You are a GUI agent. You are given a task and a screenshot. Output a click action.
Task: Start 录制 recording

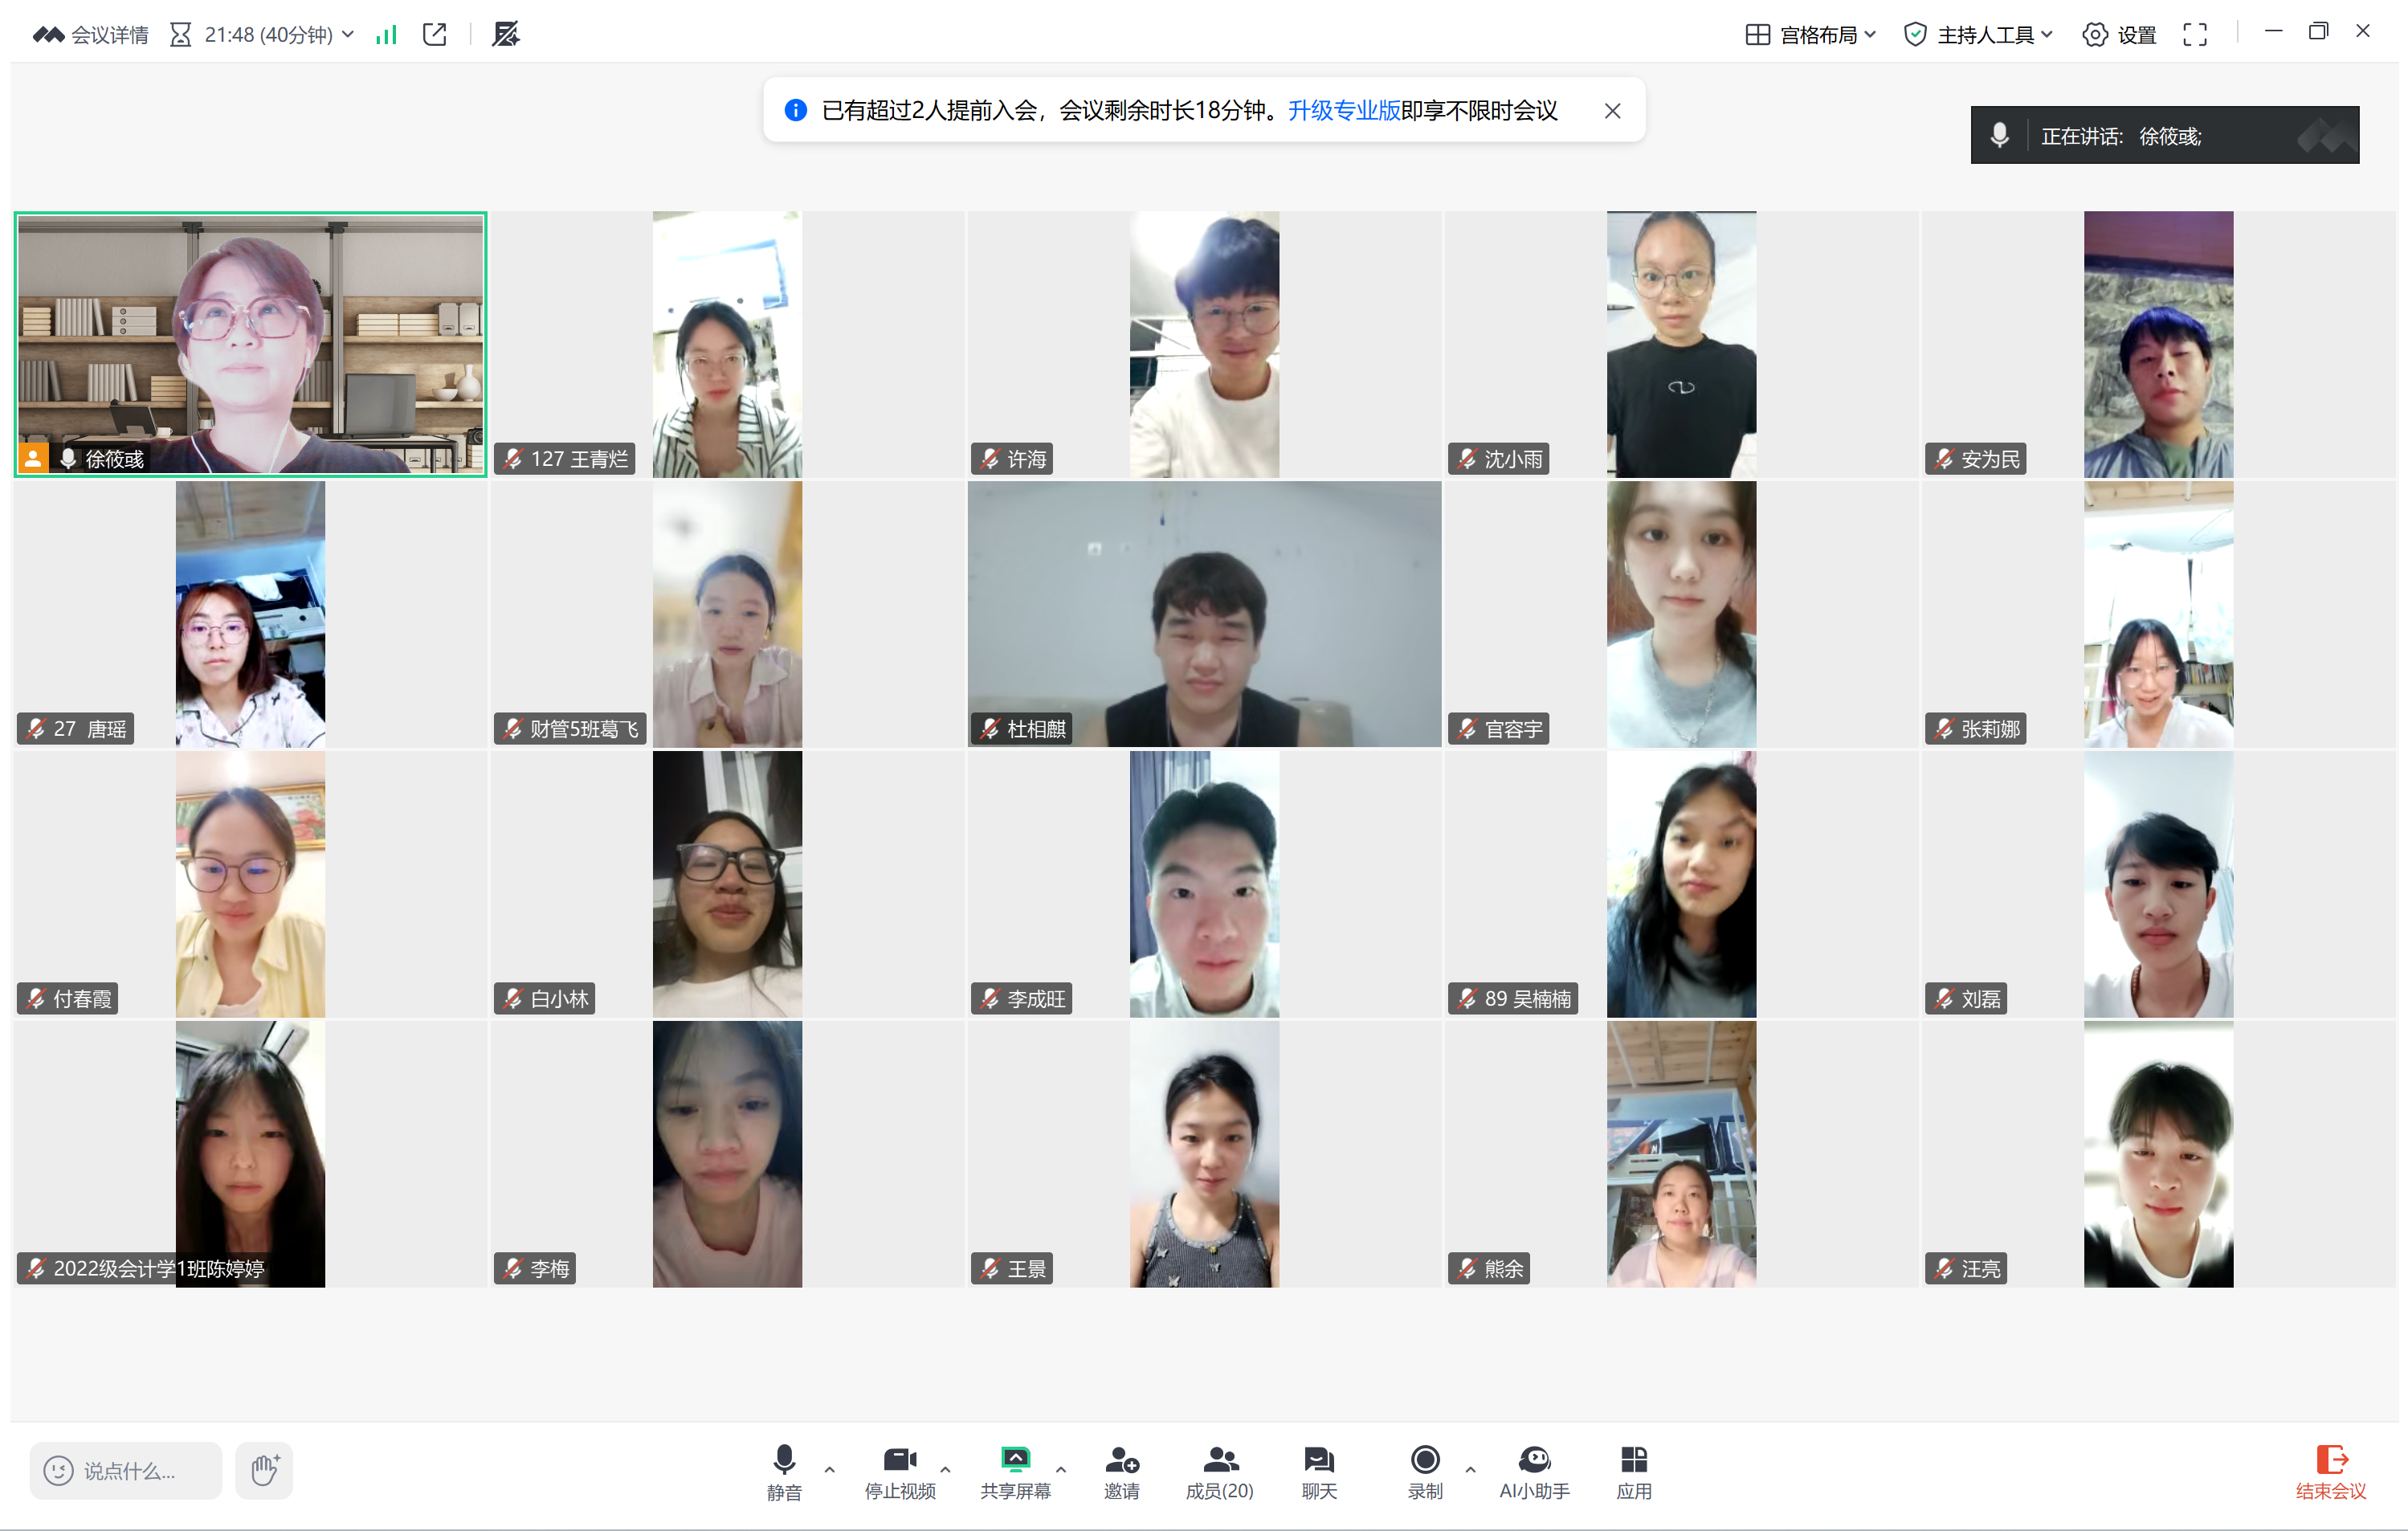coord(1424,1470)
